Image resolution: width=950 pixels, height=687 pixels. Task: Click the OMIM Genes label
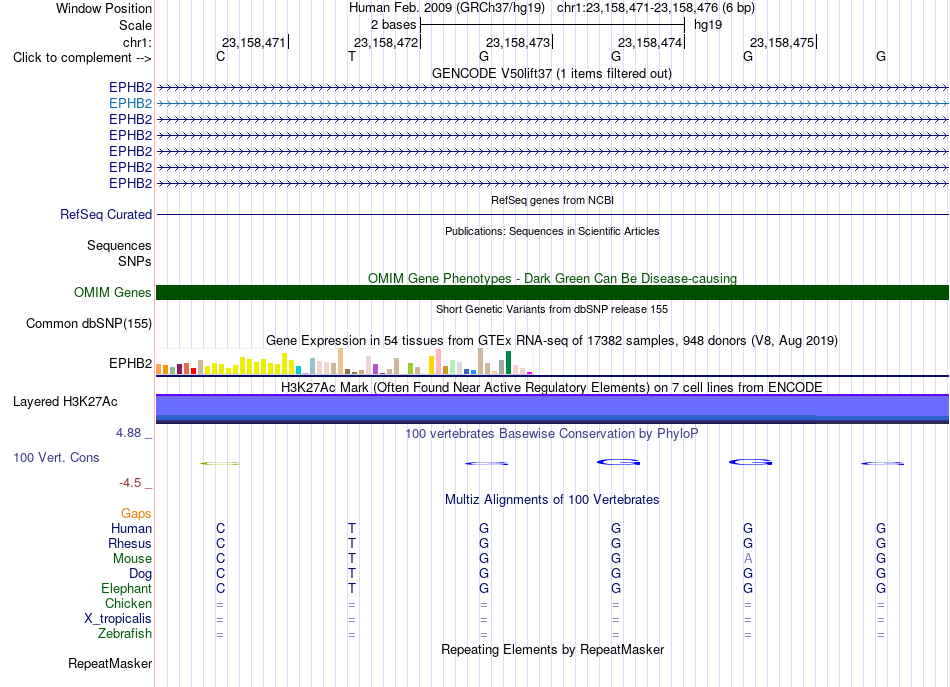click(x=113, y=293)
